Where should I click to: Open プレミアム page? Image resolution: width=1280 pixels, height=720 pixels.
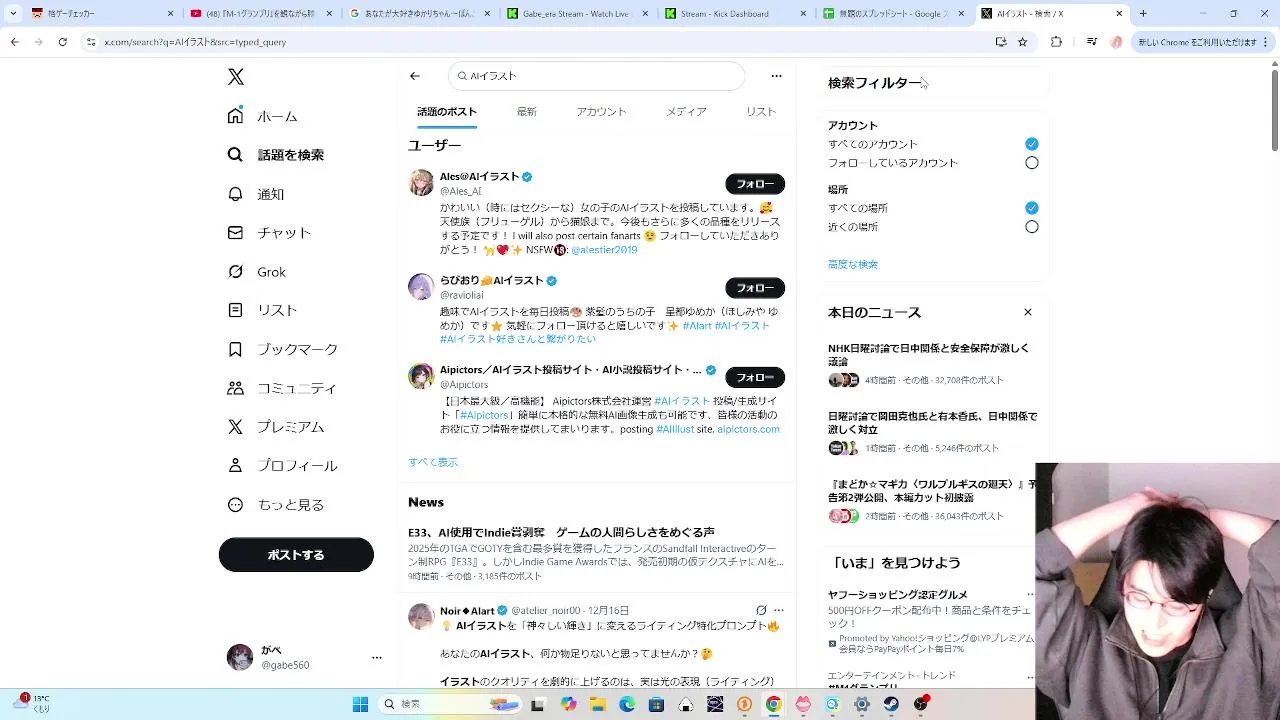[x=276, y=427]
